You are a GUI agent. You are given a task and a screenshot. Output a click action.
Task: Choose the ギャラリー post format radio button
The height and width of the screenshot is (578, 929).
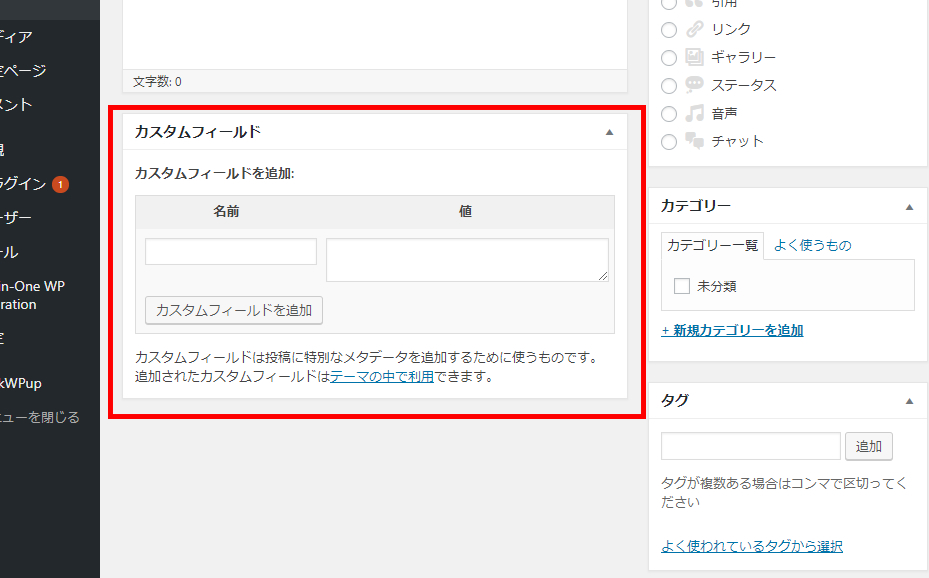[x=669, y=57]
